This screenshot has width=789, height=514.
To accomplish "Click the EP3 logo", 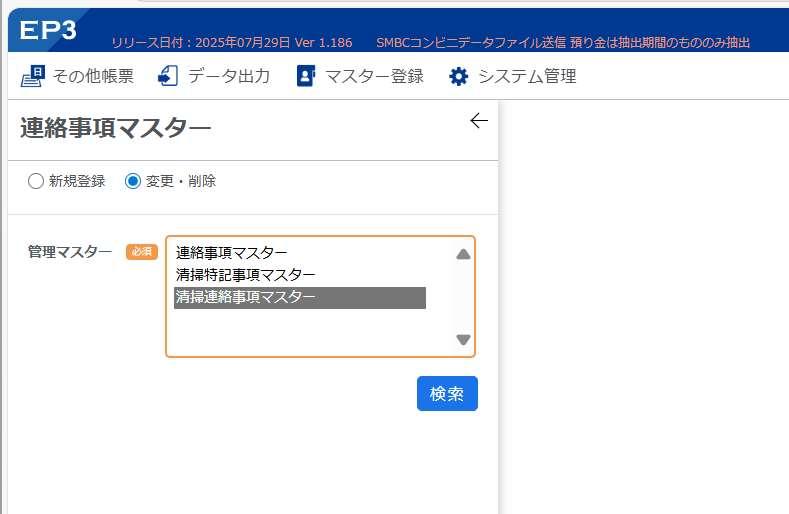I will [48, 30].
